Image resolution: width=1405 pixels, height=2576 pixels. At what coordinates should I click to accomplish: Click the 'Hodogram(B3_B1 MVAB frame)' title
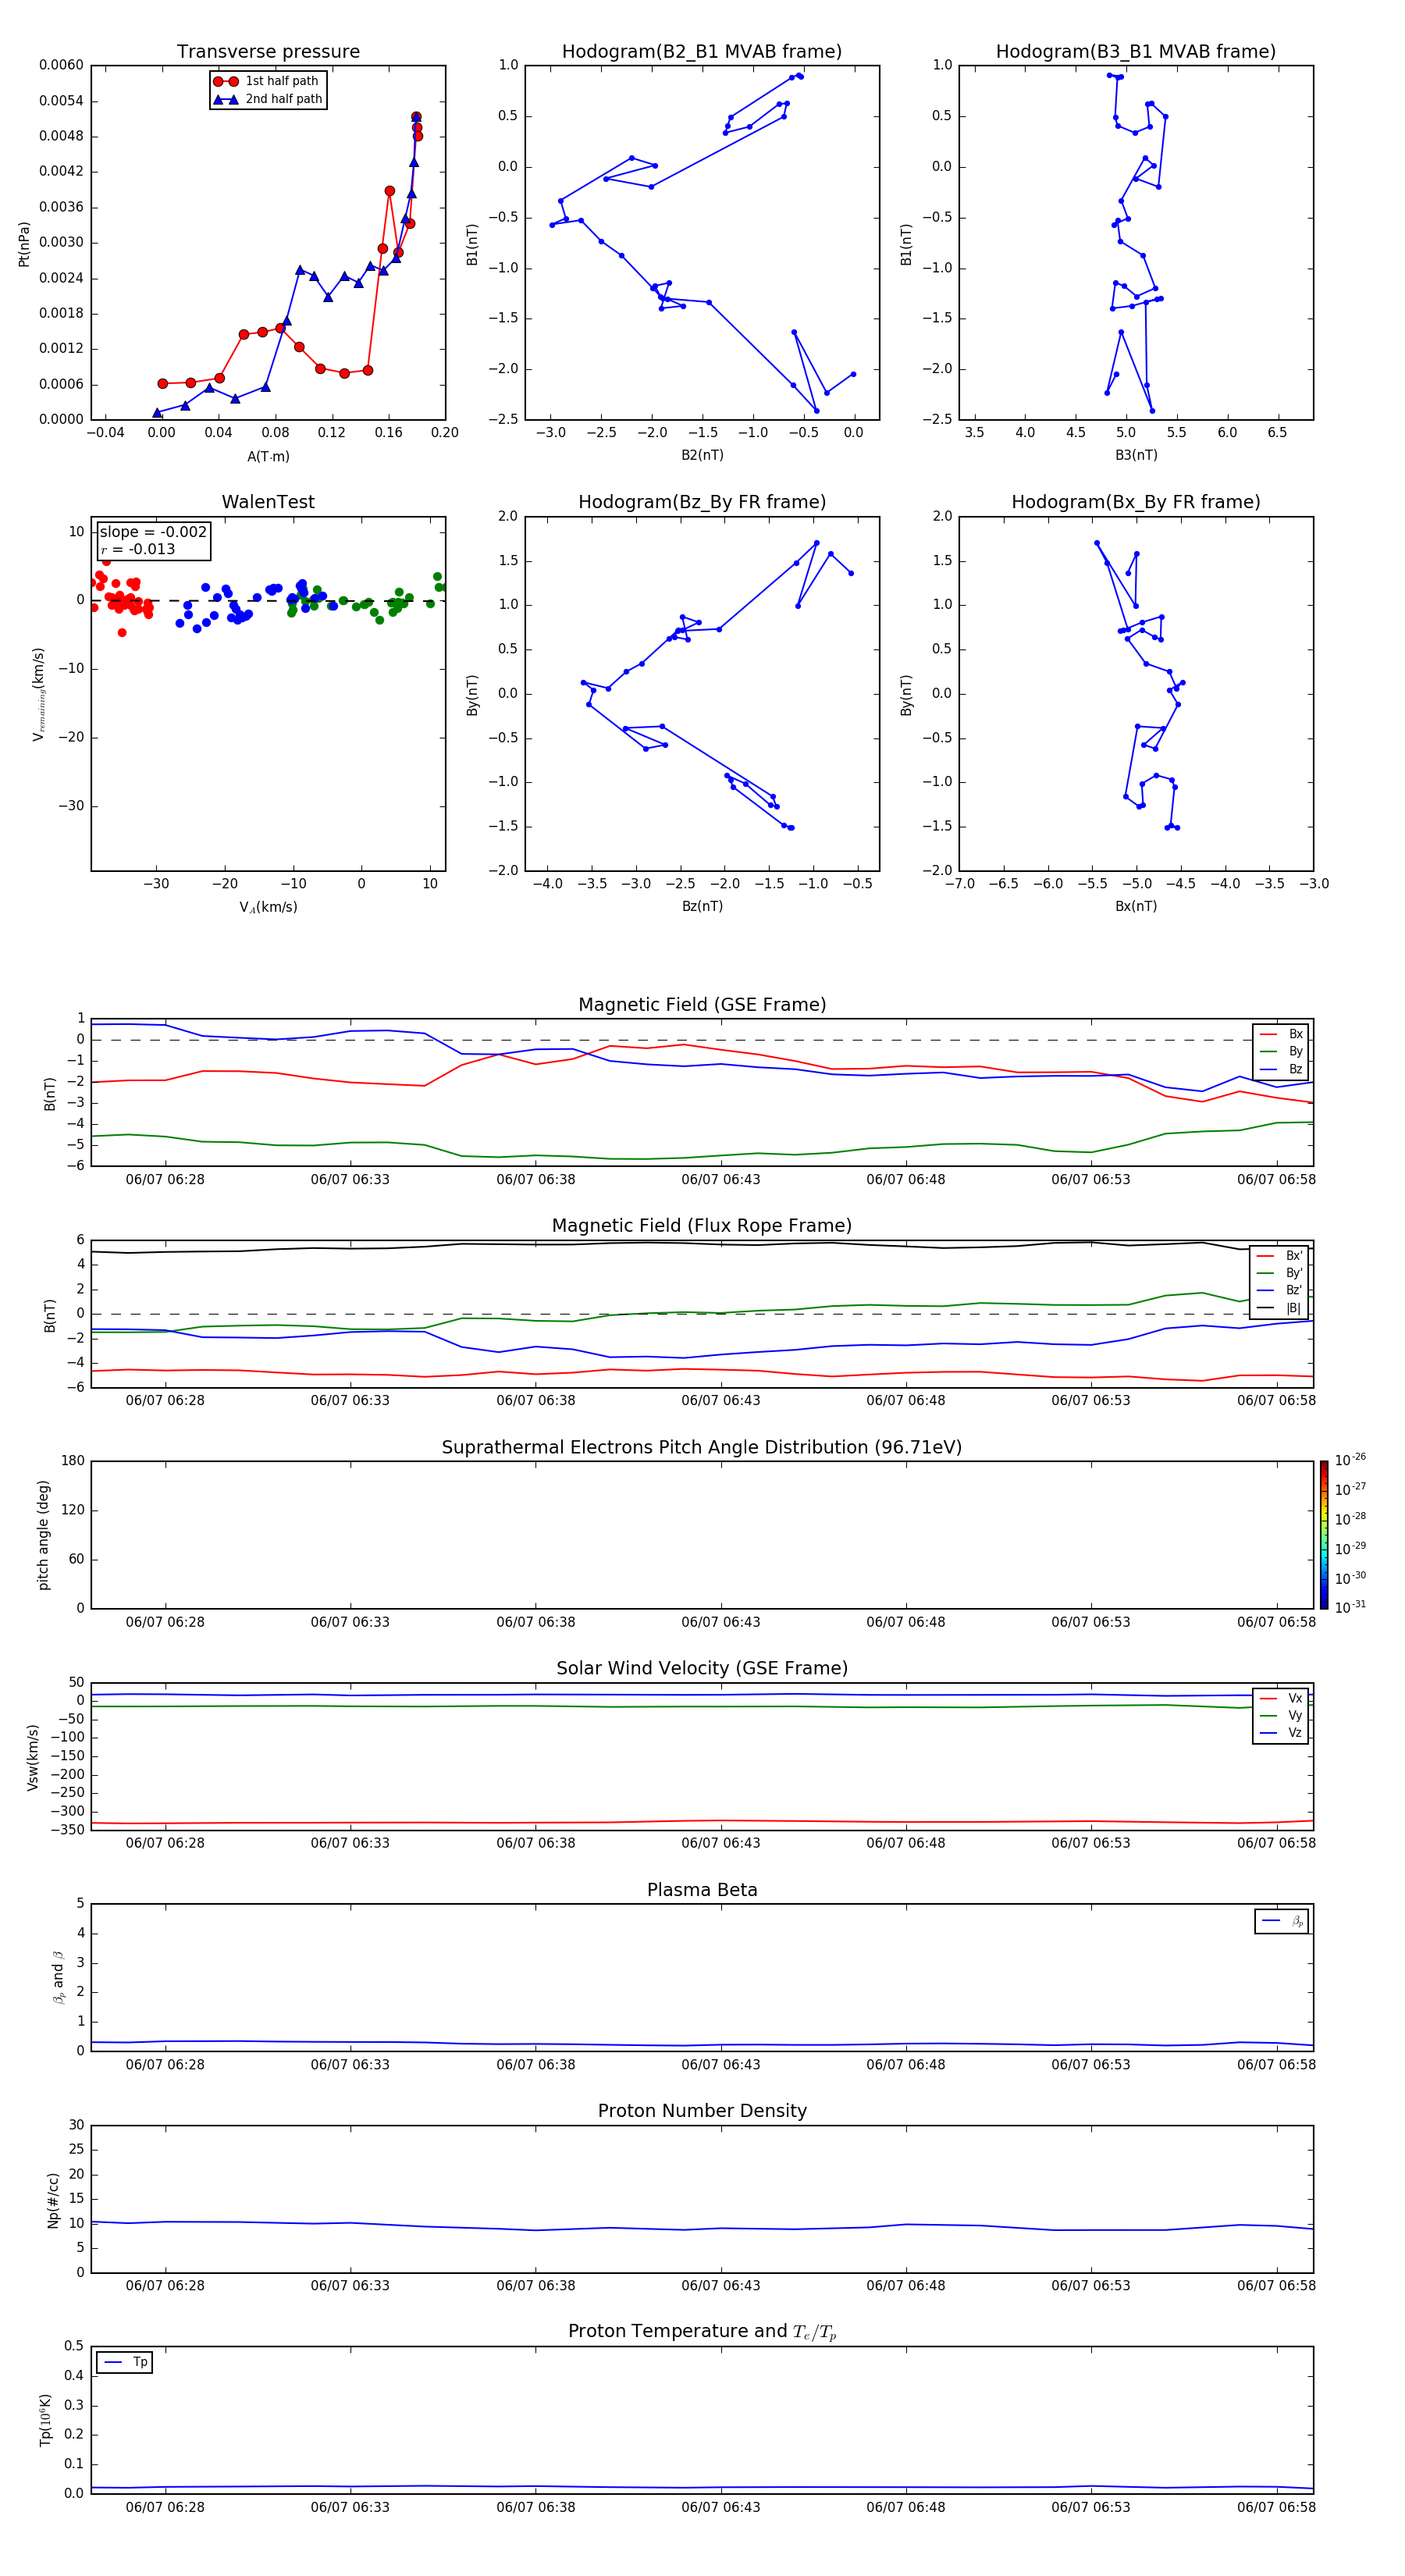point(1136,51)
